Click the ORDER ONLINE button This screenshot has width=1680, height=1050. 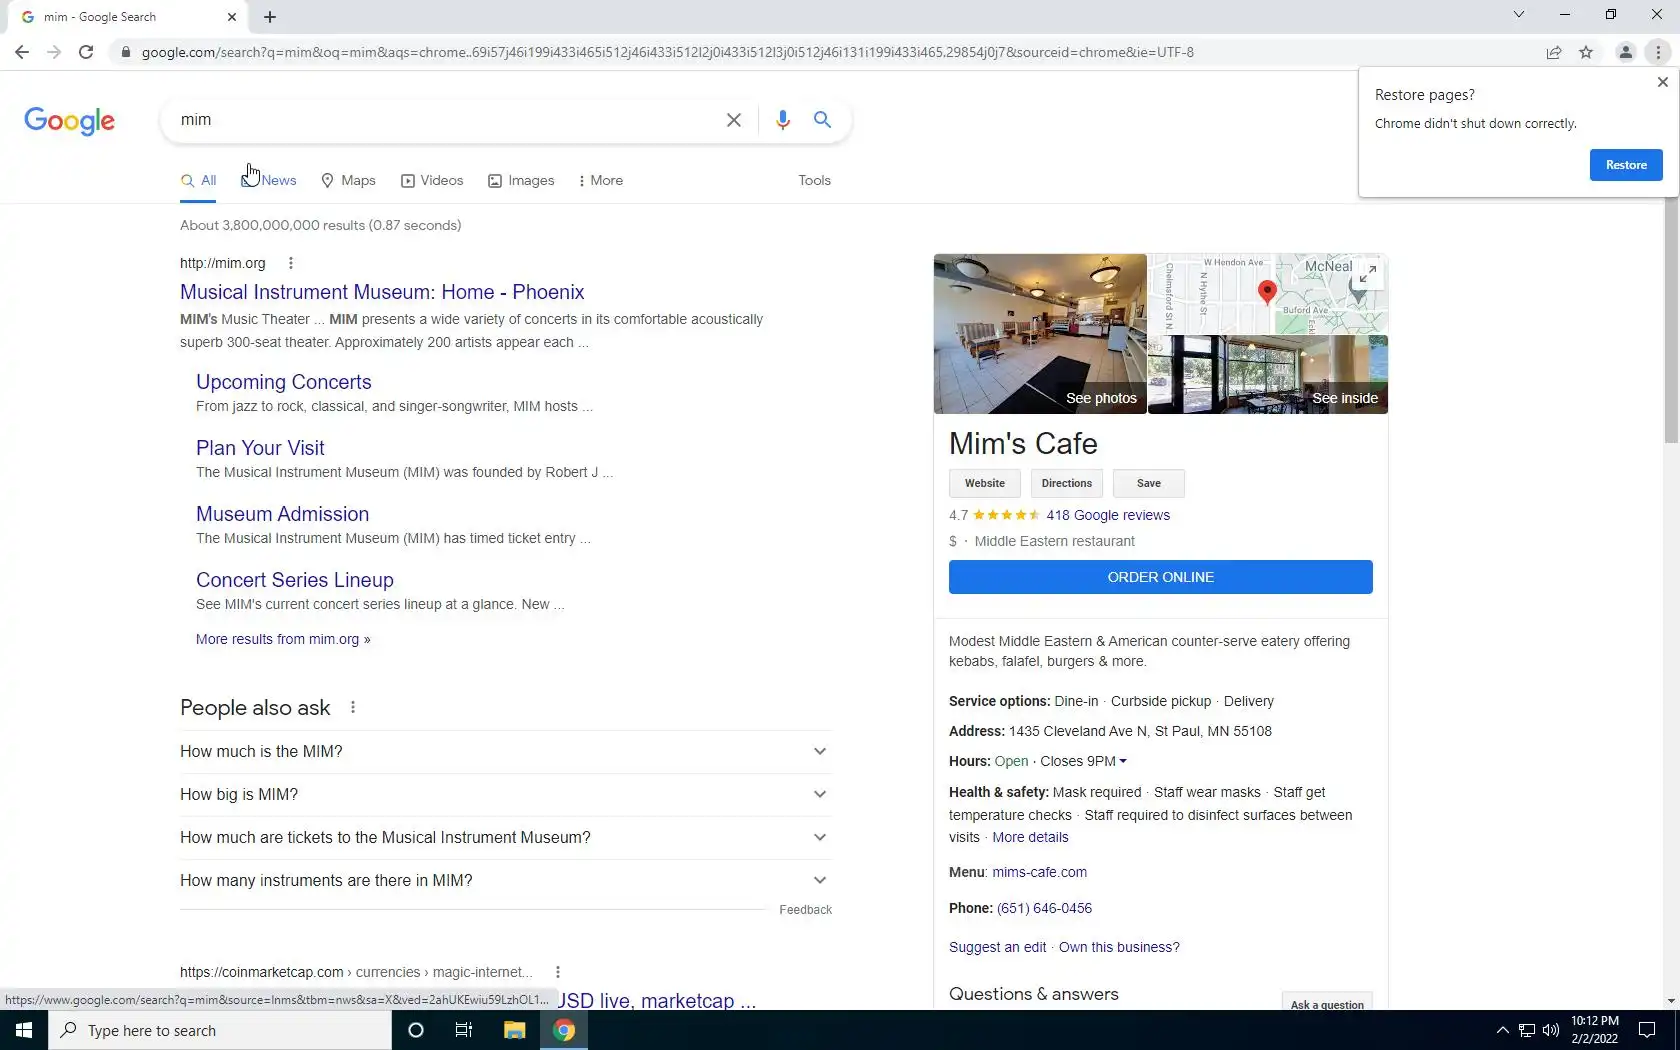1161,577
